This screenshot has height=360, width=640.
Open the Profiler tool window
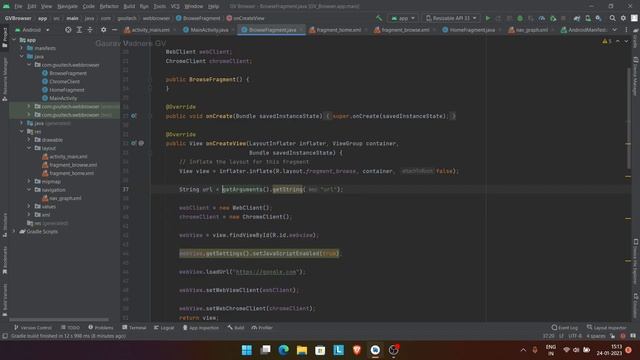point(262,327)
